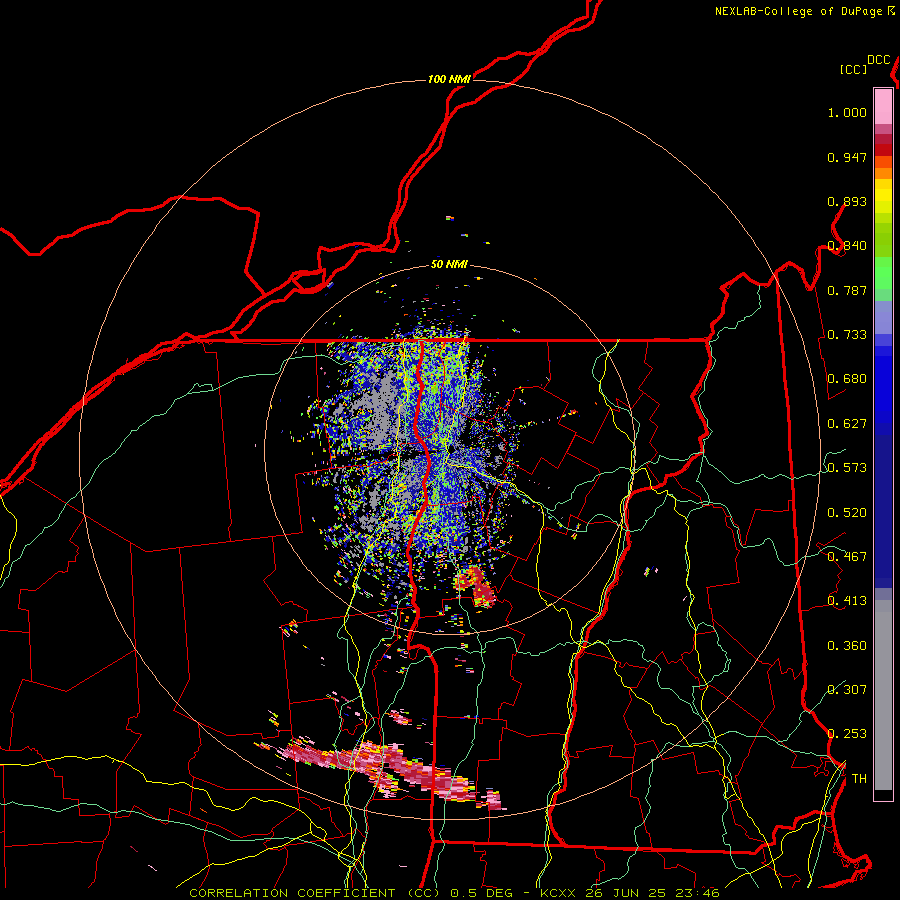Click the KCXX station identifier
This screenshot has height=900, width=900.
[x=557, y=893]
